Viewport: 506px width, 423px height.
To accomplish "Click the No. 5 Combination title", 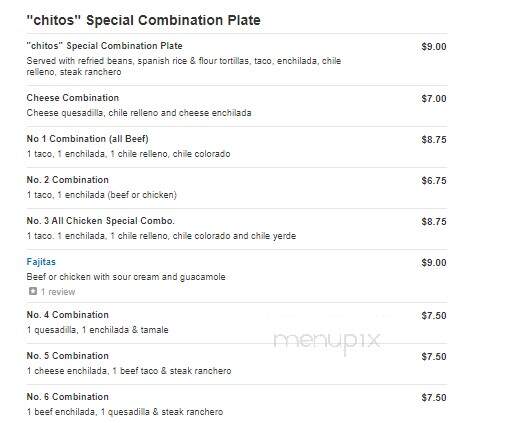I will (x=67, y=356).
